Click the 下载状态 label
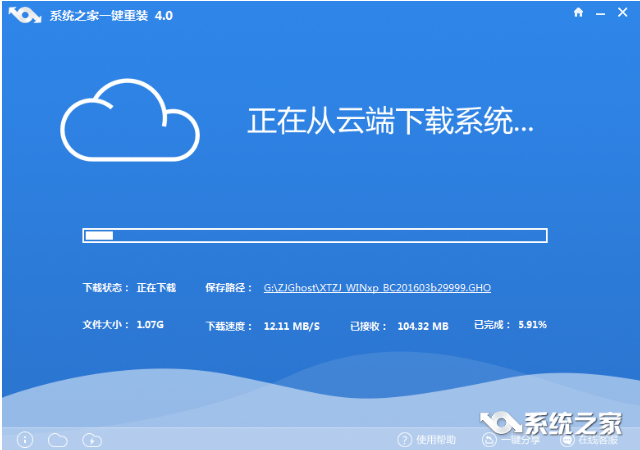Screen dimensions: 640x450 (106, 288)
